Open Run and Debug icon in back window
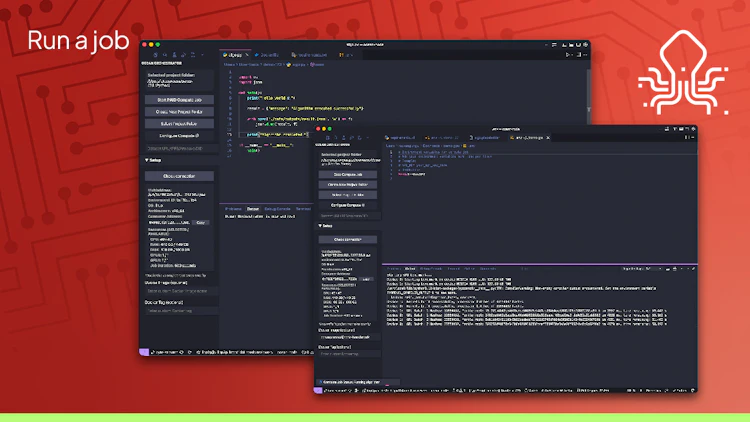Screen dimensions: 750x422 pyautogui.click(x=184, y=55)
